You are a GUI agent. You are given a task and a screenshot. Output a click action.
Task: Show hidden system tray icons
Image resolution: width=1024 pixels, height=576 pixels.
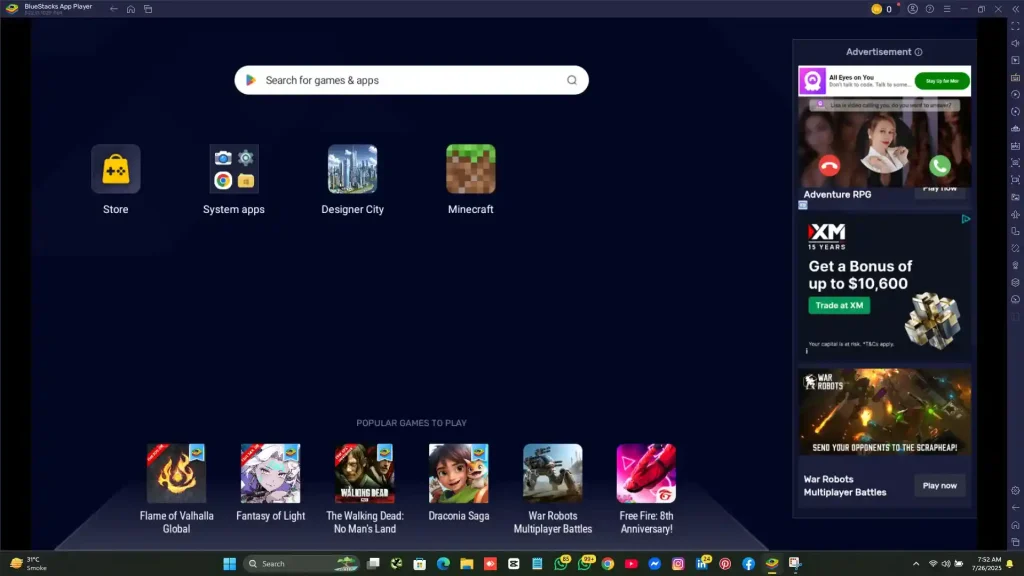point(916,564)
